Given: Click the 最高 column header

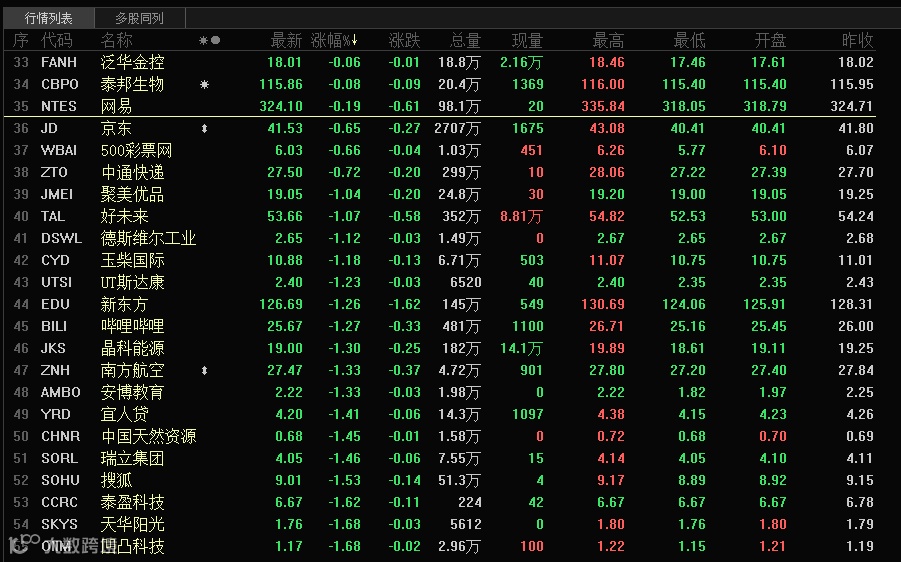Looking at the screenshot, I should pos(608,40).
